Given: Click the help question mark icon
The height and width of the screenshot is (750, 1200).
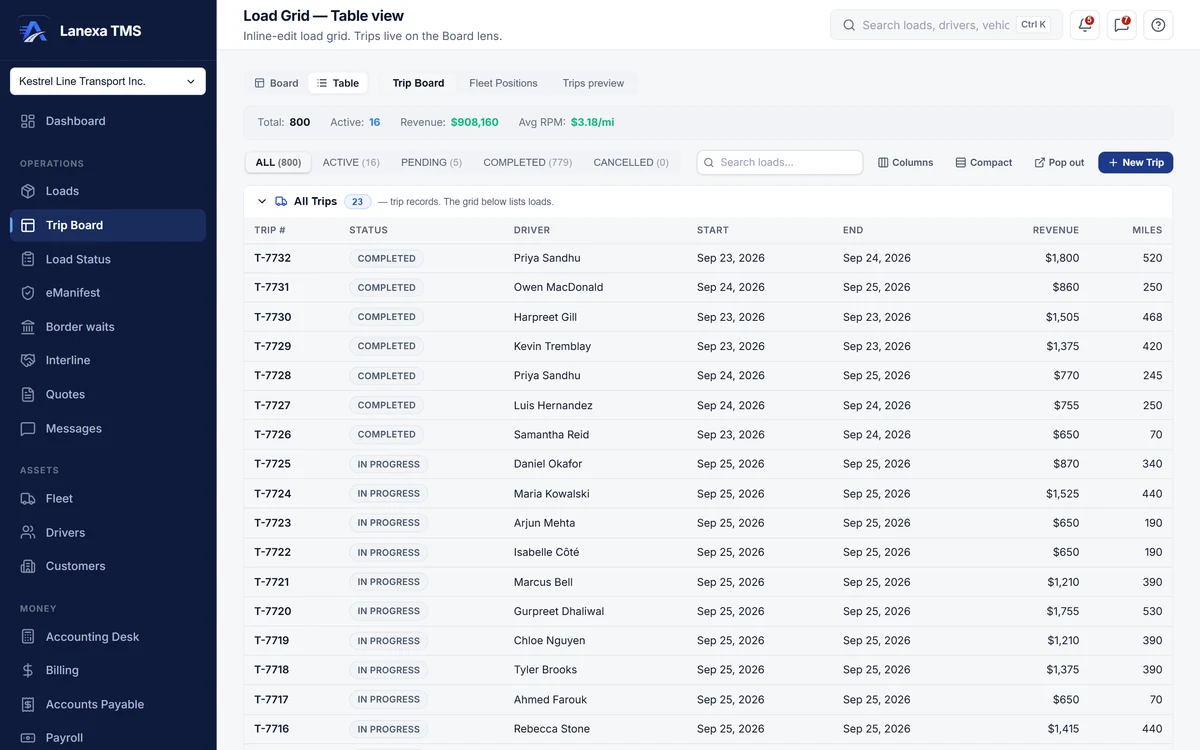Looking at the screenshot, I should [1158, 25].
